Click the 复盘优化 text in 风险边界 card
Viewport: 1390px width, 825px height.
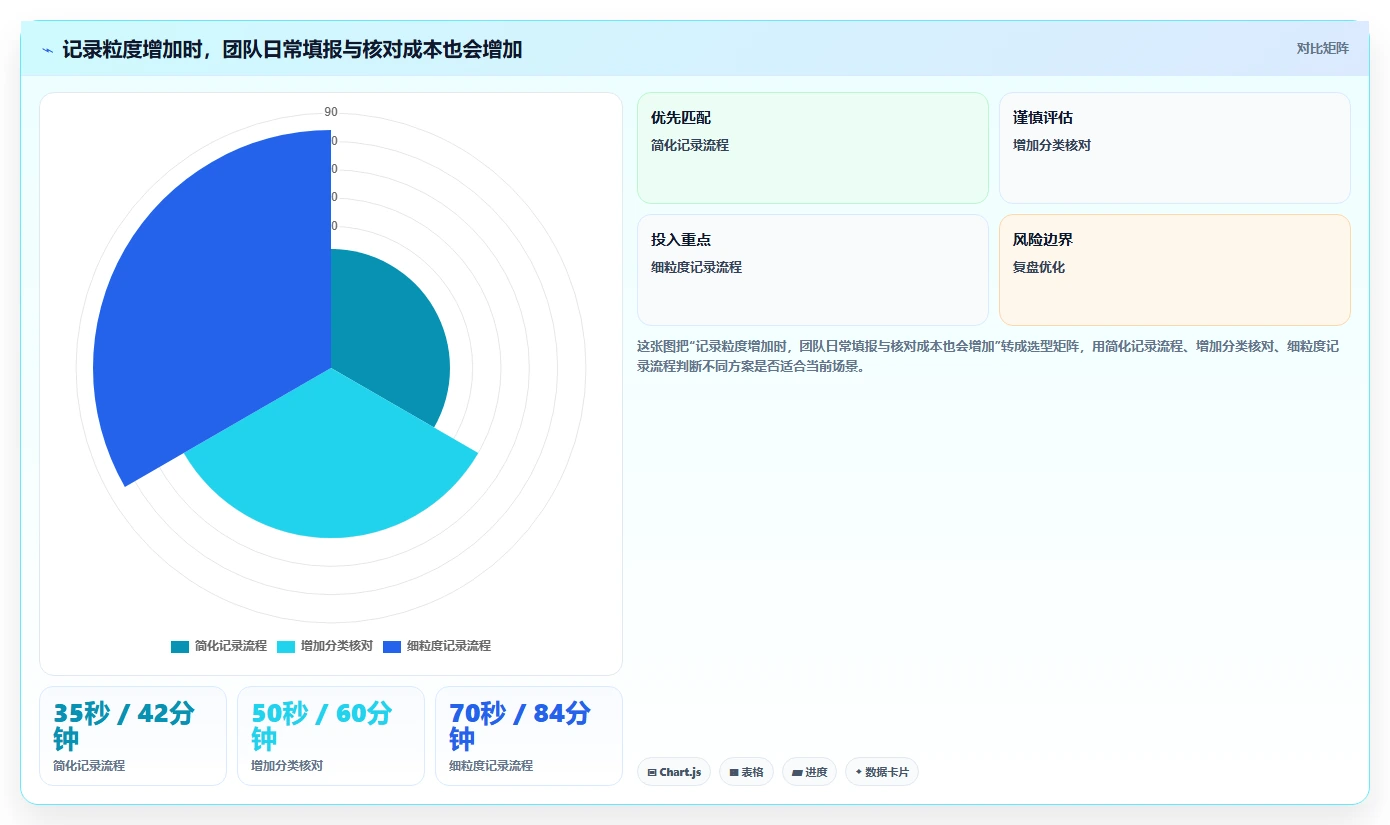click(1039, 267)
